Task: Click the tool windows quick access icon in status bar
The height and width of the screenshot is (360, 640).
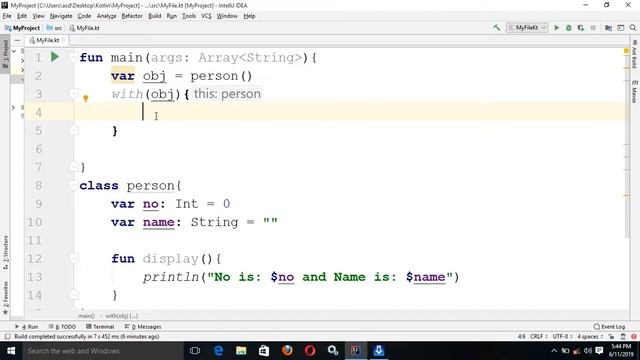Action: (7, 337)
